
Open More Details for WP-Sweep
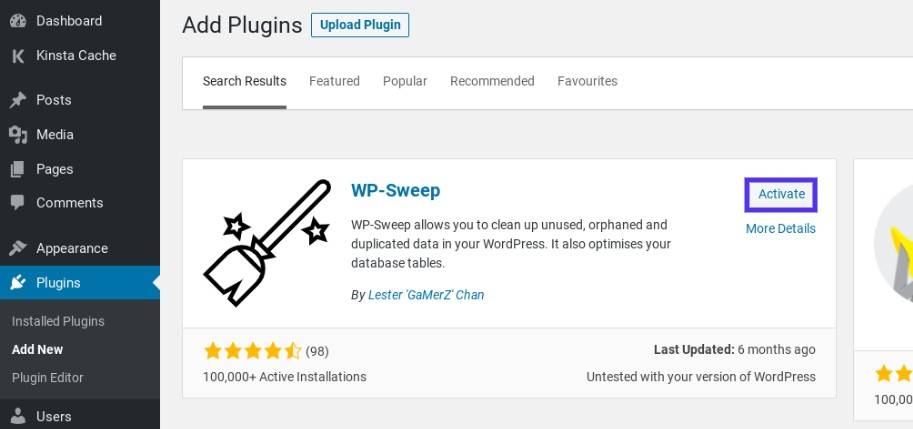[x=780, y=228]
